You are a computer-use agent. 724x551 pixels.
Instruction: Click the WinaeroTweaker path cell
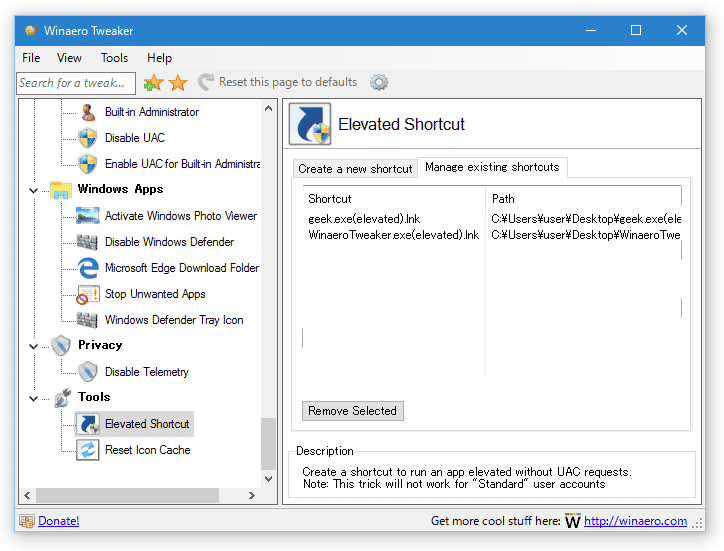[x=585, y=235]
